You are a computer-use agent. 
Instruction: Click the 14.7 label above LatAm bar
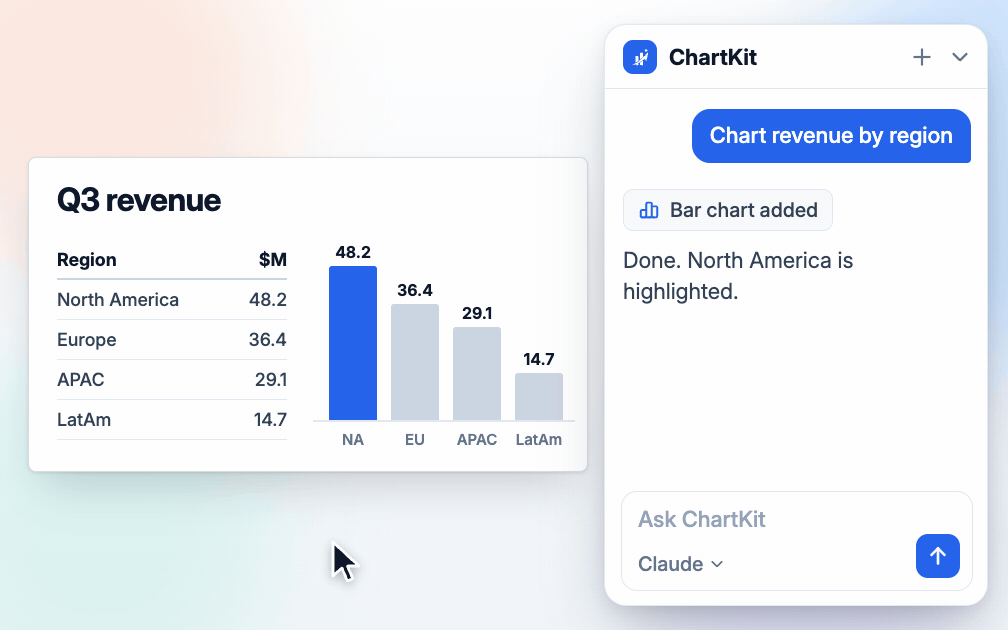539,359
